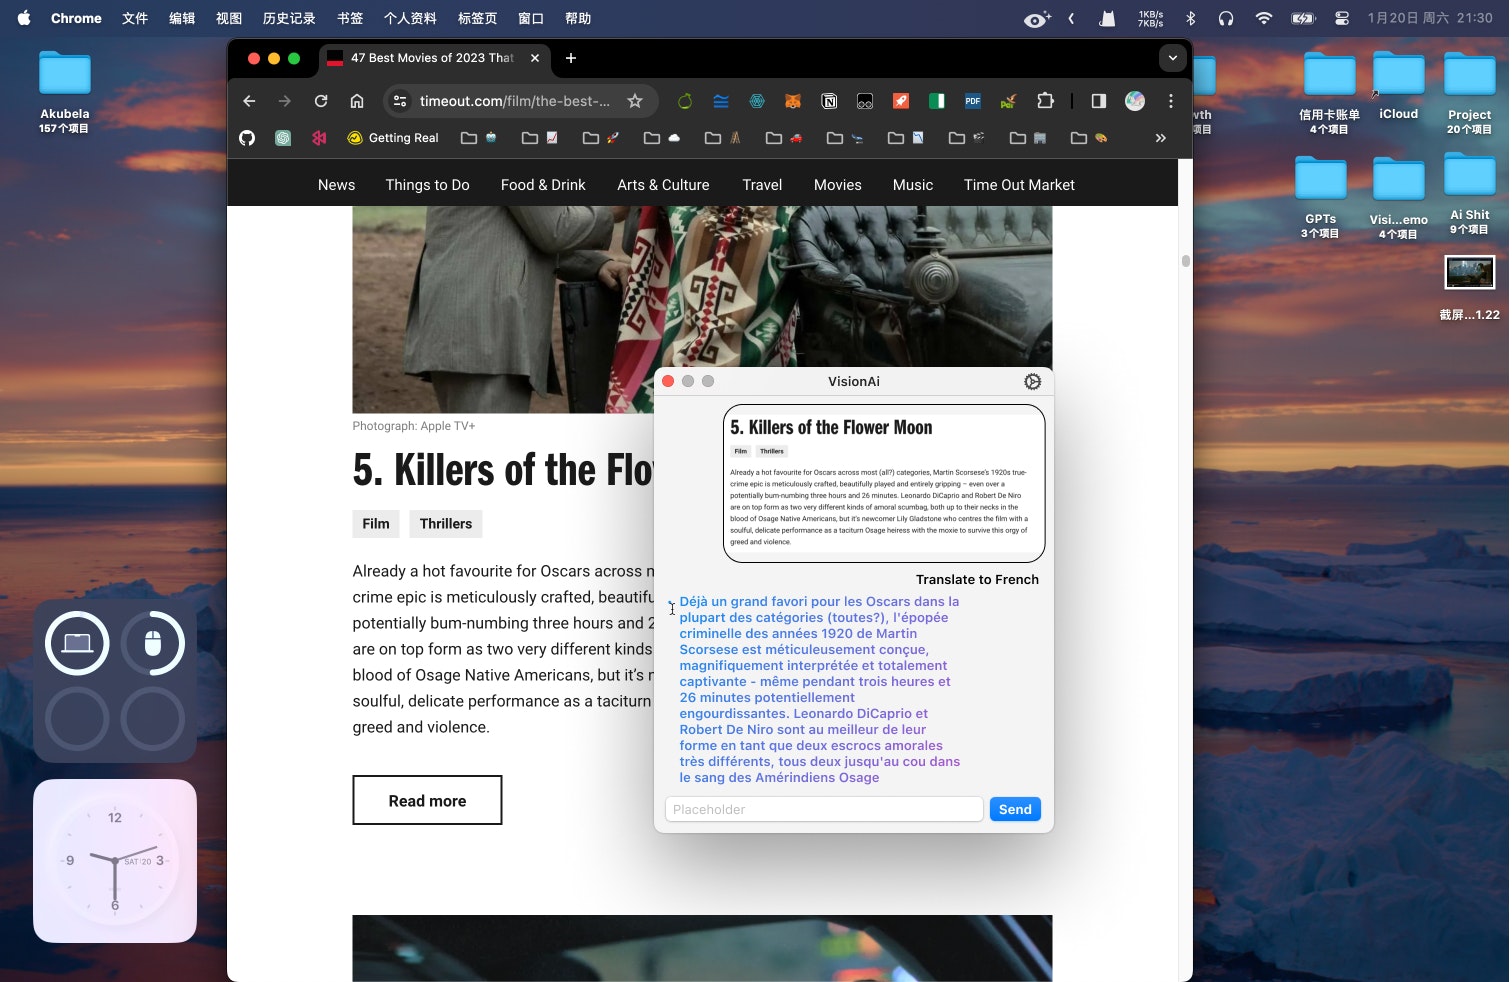Open the PDF extension icon

[973, 101]
